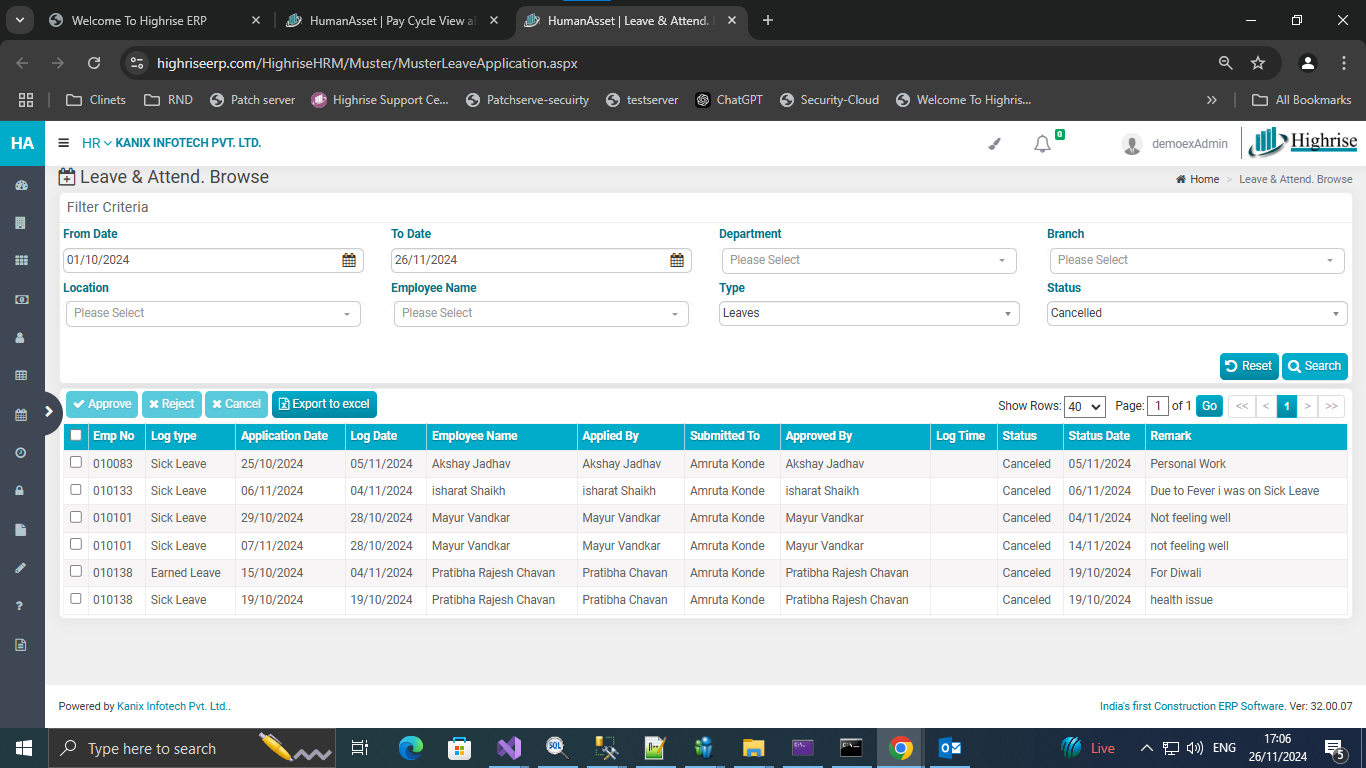Click the Search button
Viewport: 1366px width, 768px height.
[x=1315, y=366]
